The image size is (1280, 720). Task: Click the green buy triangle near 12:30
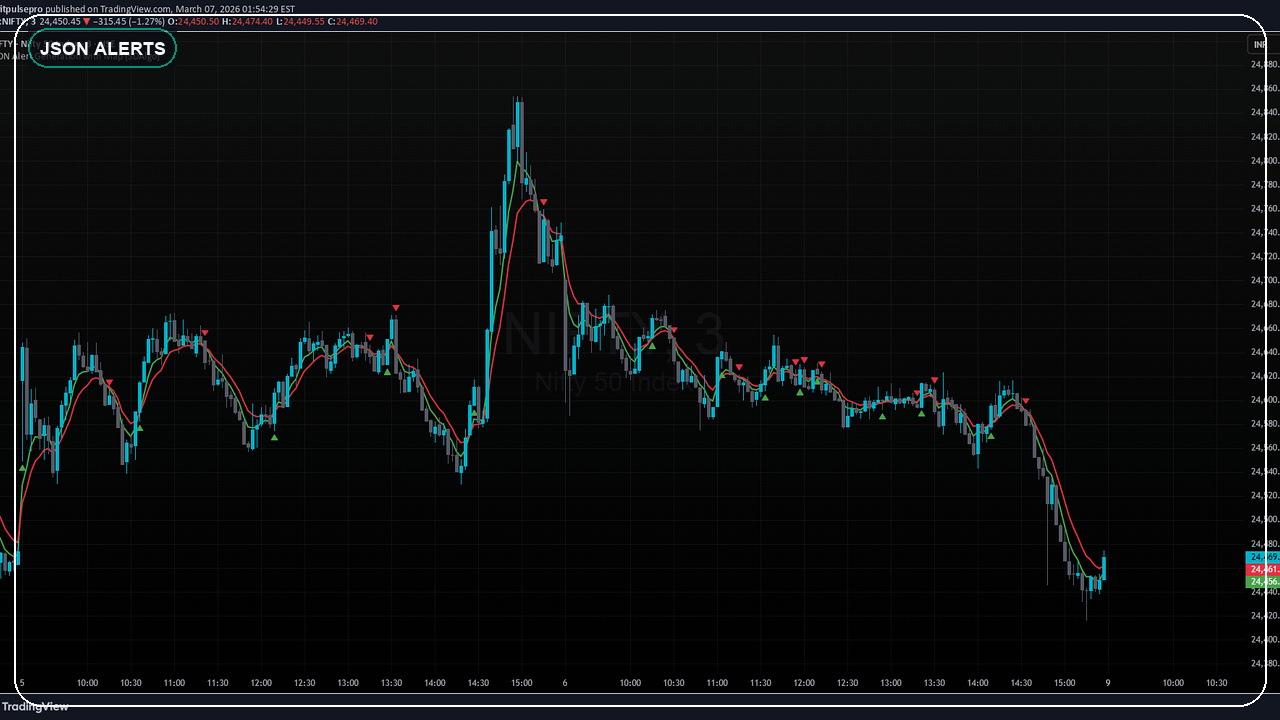click(x=275, y=437)
